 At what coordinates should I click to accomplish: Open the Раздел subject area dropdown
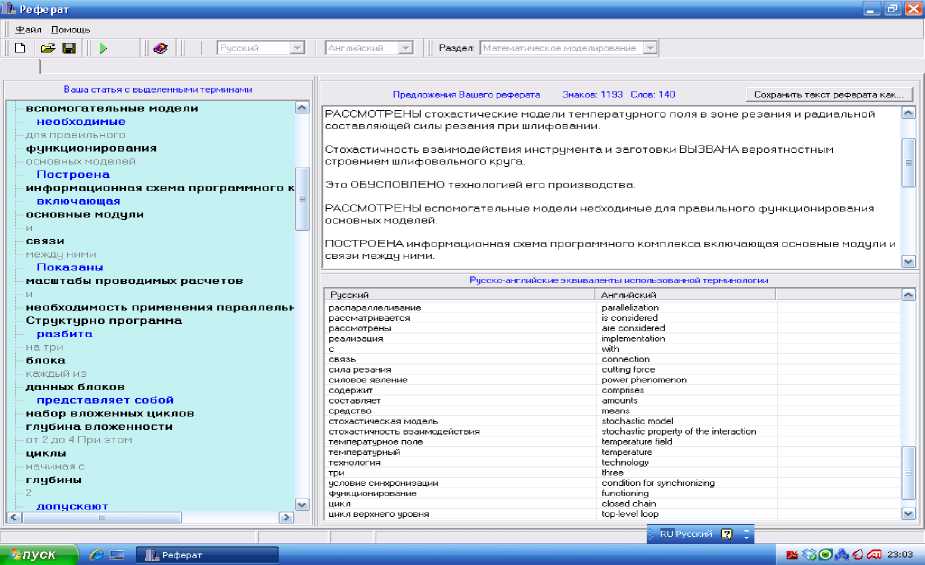tap(650, 47)
